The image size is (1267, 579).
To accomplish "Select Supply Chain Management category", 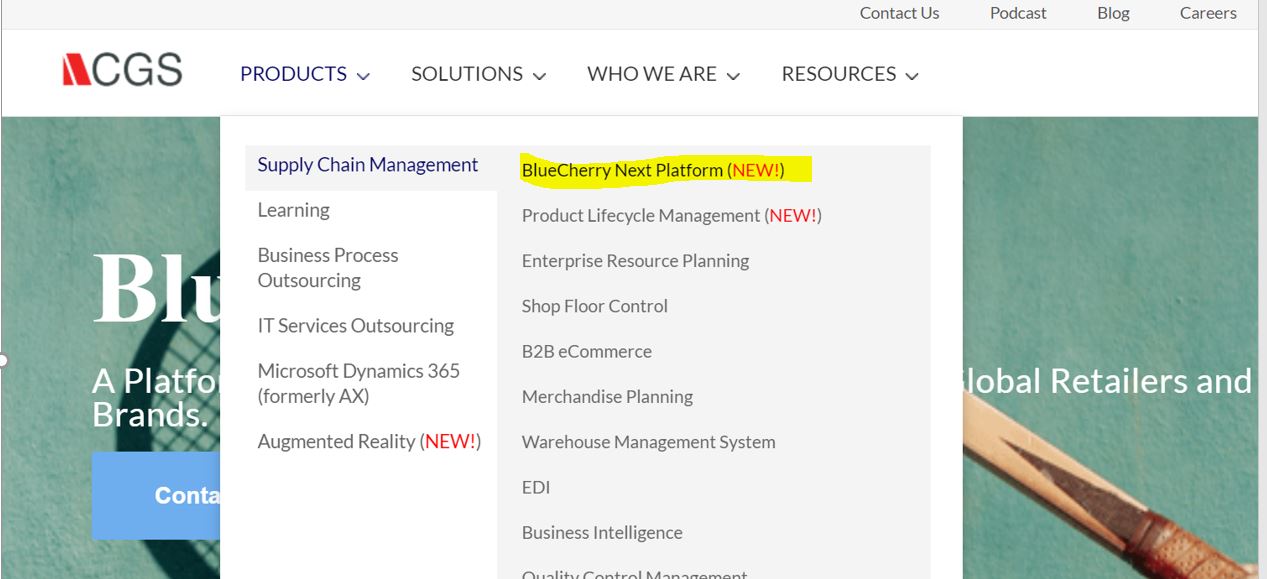I will click(x=368, y=164).
